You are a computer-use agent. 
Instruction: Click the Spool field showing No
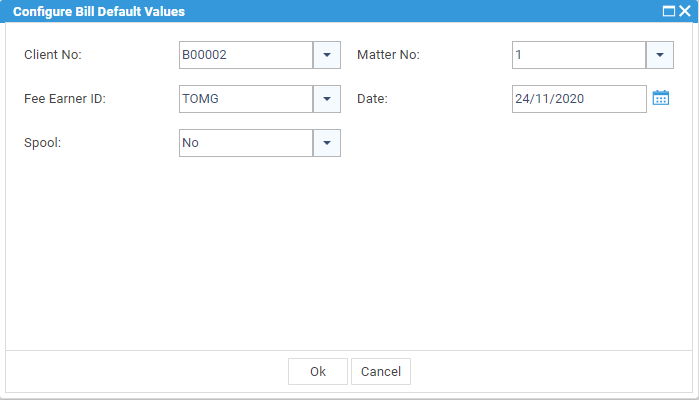pos(246,143)
